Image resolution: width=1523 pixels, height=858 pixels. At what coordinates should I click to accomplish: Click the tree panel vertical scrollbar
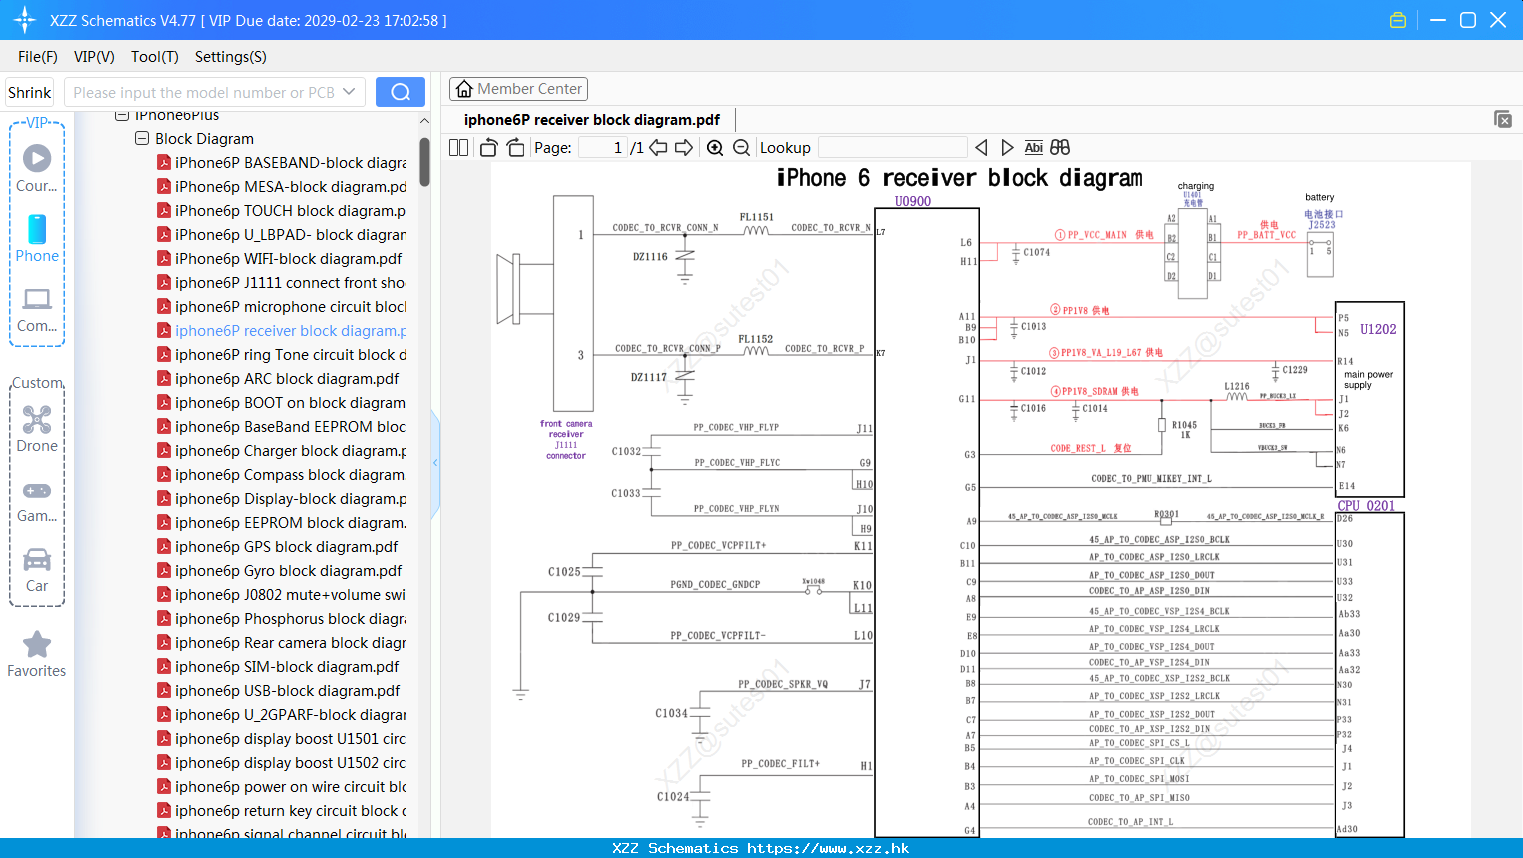click(x=424, y=161)
